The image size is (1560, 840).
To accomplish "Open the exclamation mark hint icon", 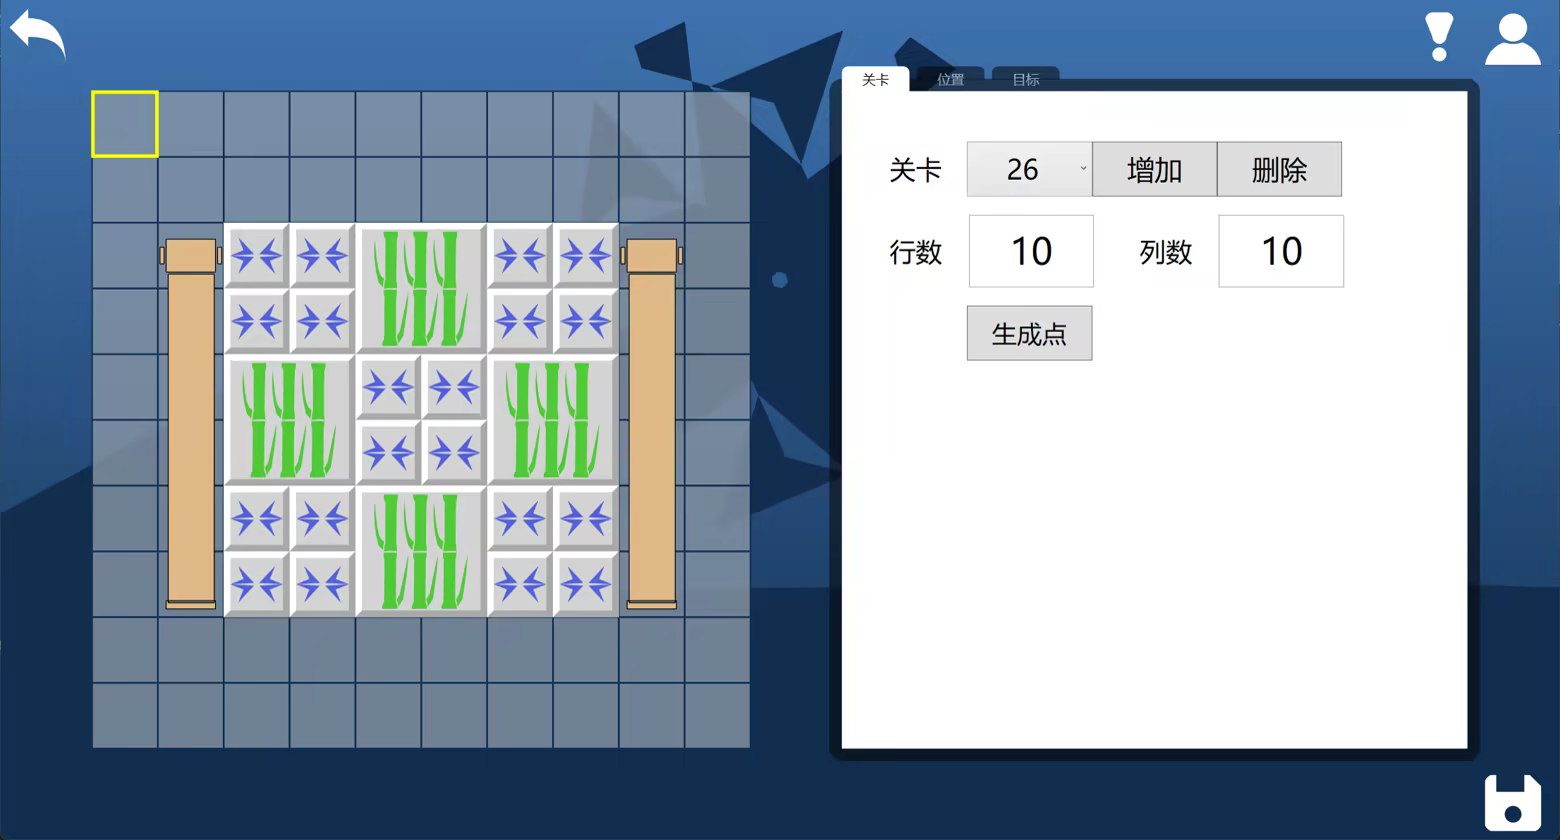I will pyautogui.click(x=1439, y=38).
